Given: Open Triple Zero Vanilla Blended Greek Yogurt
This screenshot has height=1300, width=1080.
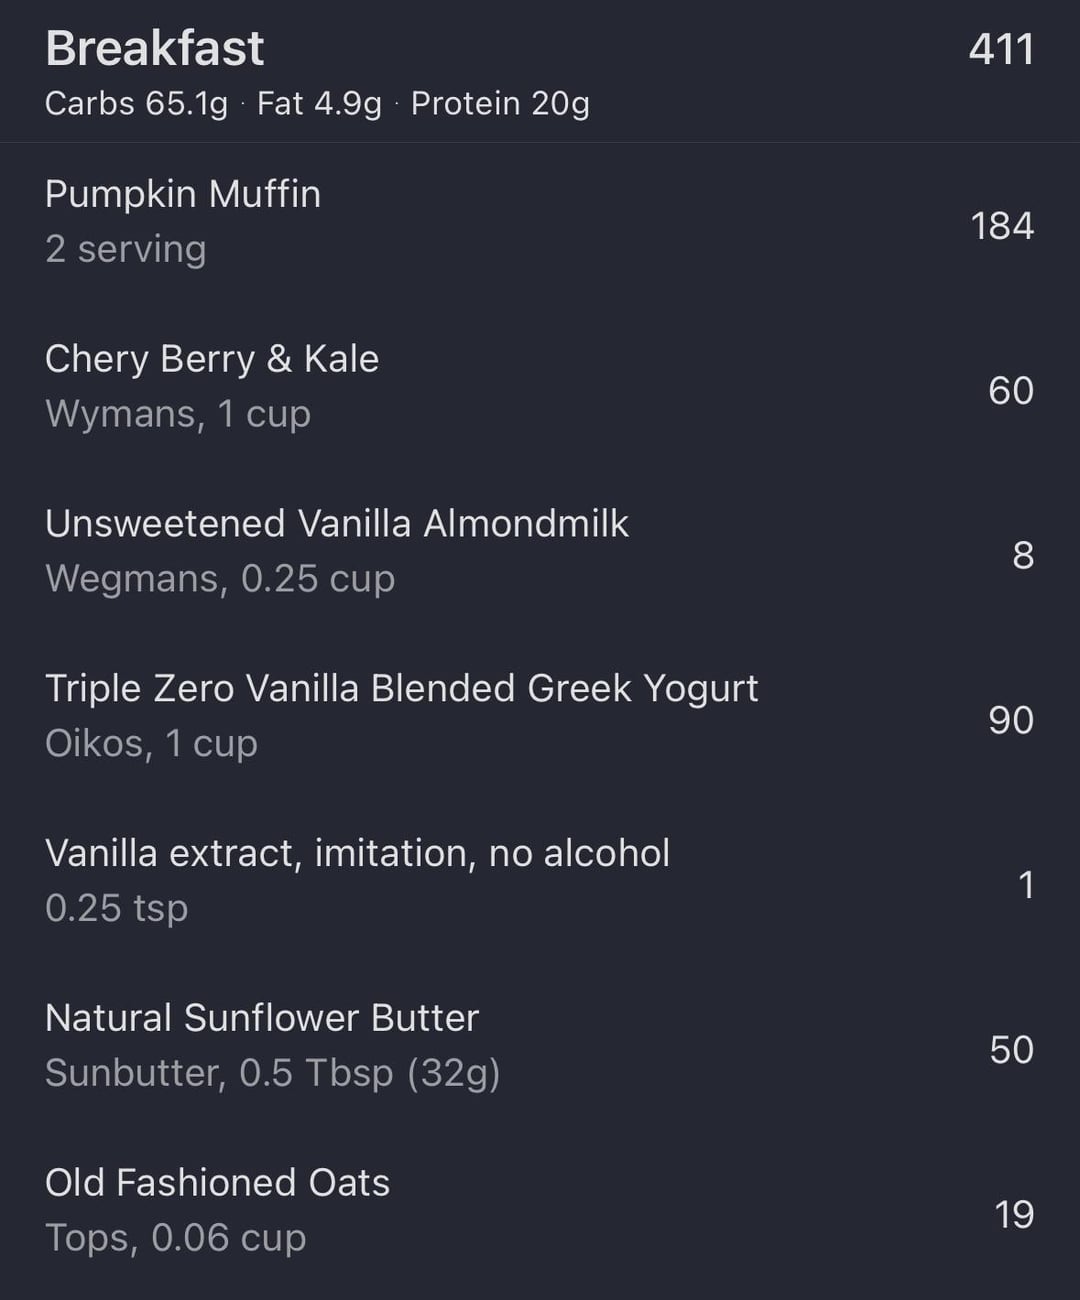Looking at the screenshot, I should pos(401,688).
